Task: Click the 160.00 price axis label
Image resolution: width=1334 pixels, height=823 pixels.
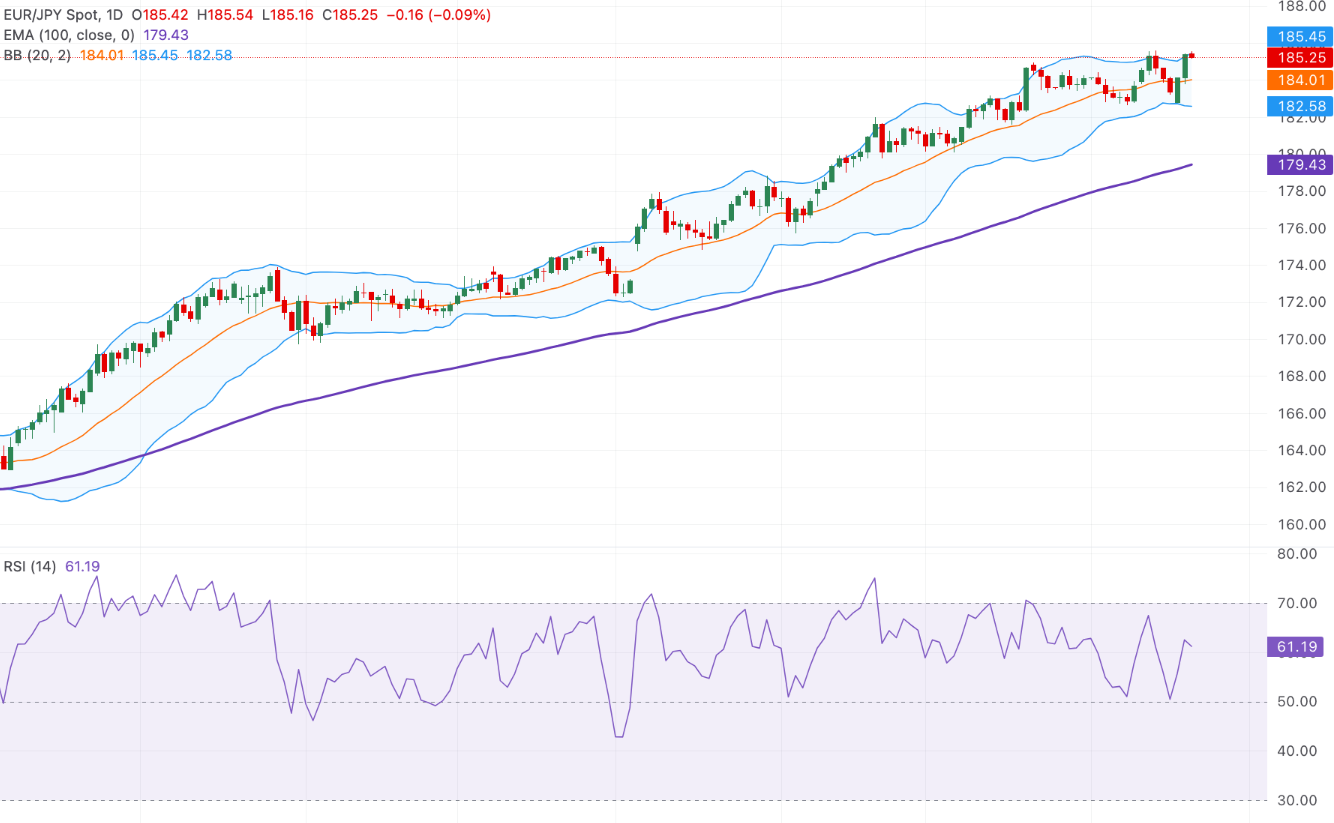Action: 1298,524
